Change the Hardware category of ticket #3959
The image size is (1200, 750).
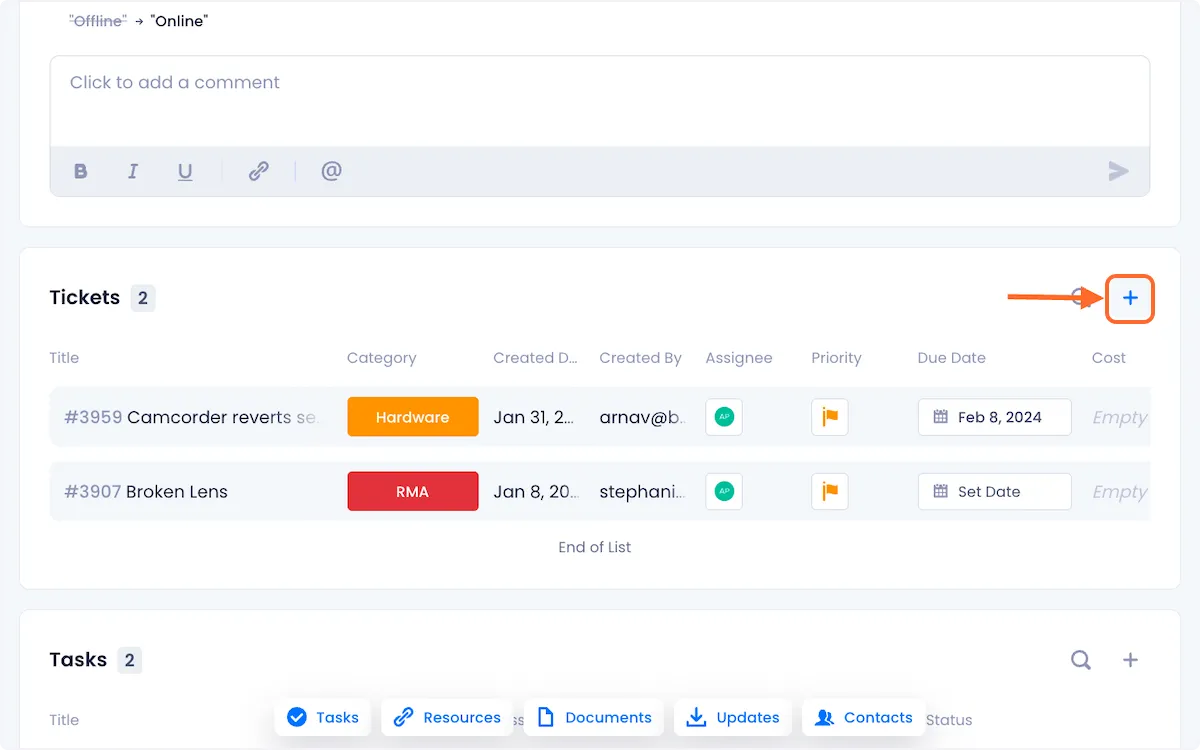413,417
